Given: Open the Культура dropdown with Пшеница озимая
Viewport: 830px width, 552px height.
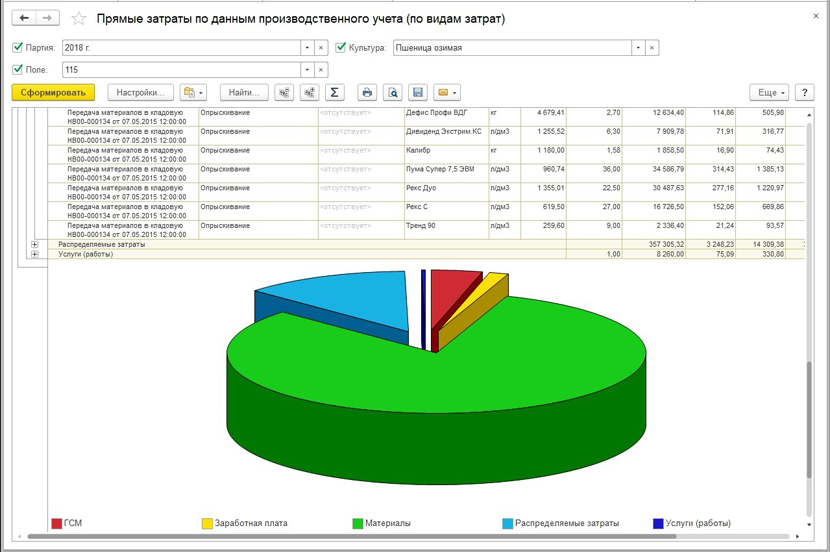Looking at the screenshot, I should 636,47.
